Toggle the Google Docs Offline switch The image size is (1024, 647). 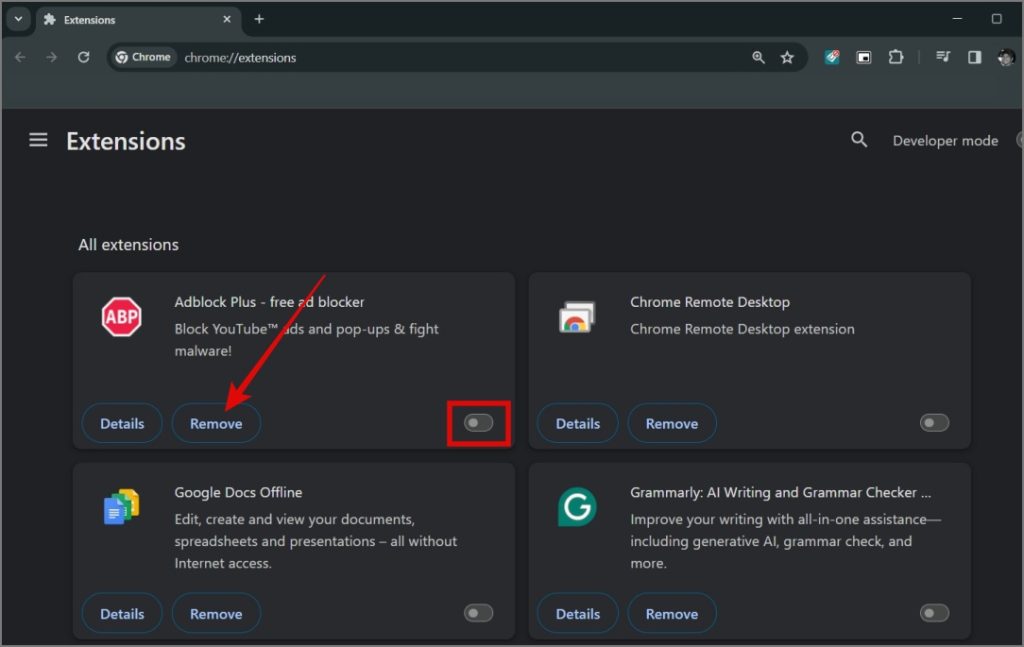pos(479,613)
